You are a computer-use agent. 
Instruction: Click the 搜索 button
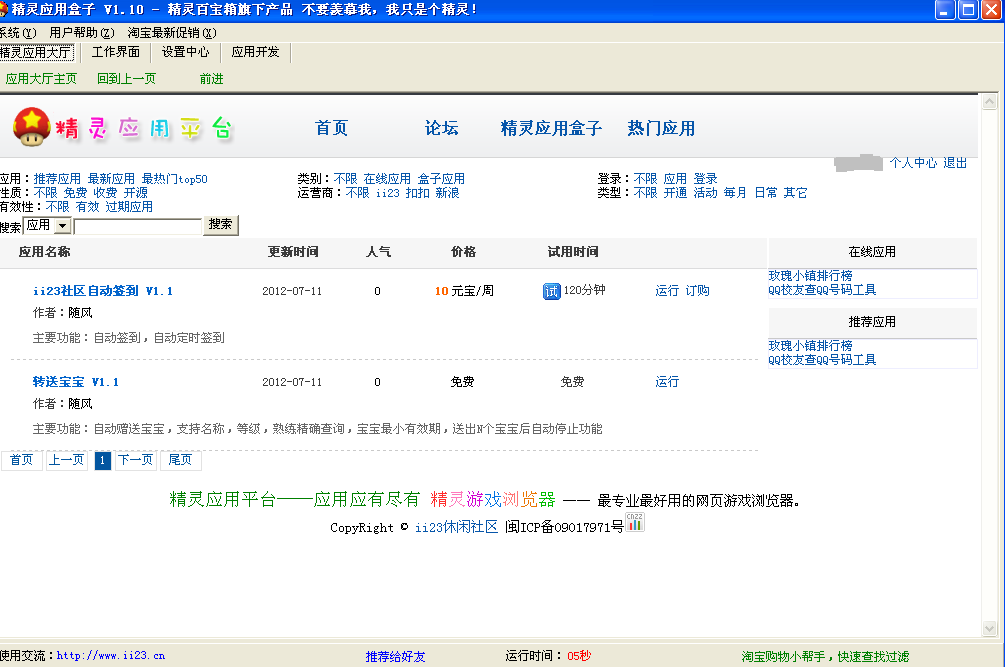[220, 224]
